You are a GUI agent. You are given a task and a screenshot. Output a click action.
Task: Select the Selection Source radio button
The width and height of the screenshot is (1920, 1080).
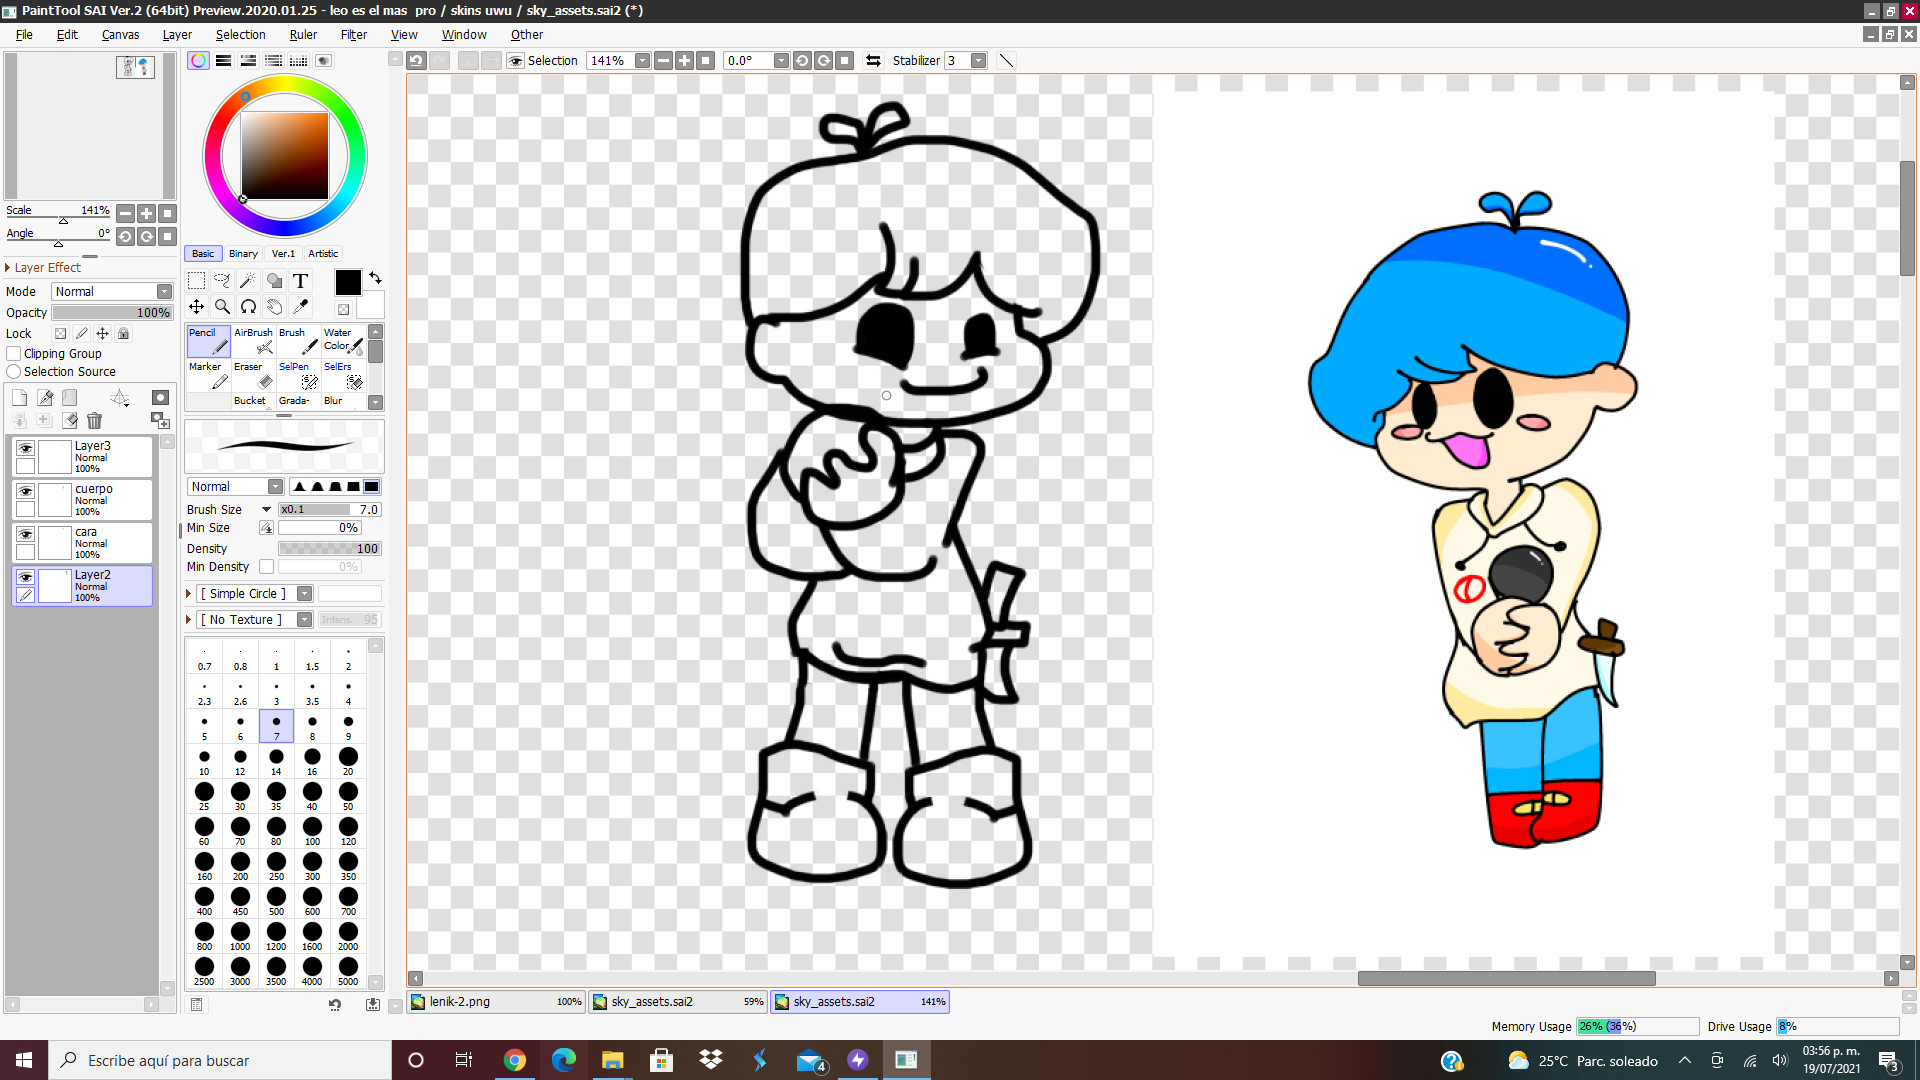[14, 372]
